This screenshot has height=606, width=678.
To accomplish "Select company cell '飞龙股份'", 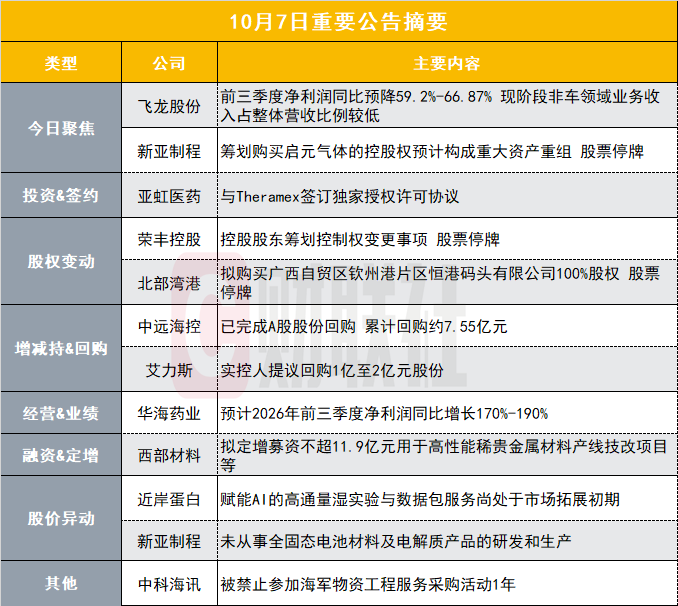I will coord(169,106).
